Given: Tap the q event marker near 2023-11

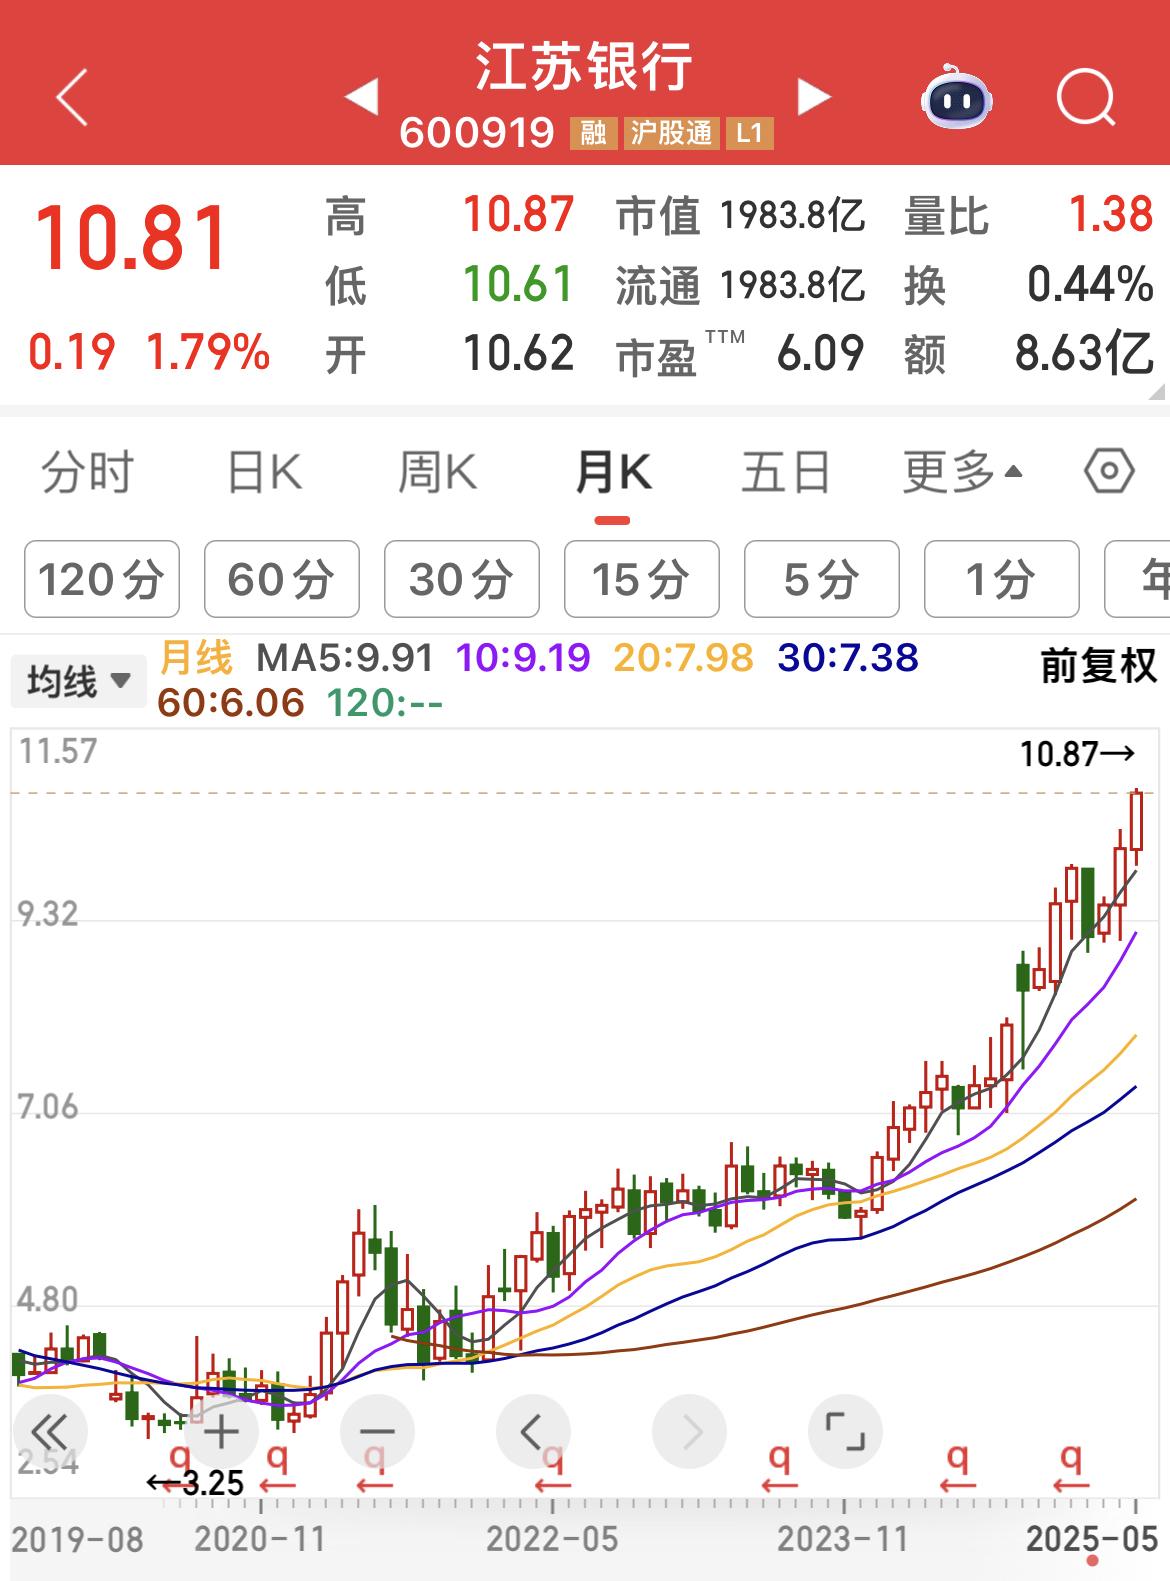Looking at the screenshot, I should [779, 1467].
